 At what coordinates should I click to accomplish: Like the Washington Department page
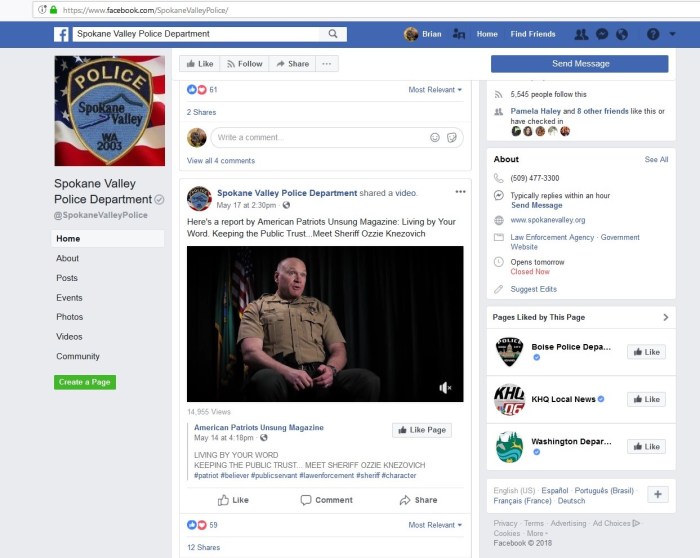[x=646, y=446]
